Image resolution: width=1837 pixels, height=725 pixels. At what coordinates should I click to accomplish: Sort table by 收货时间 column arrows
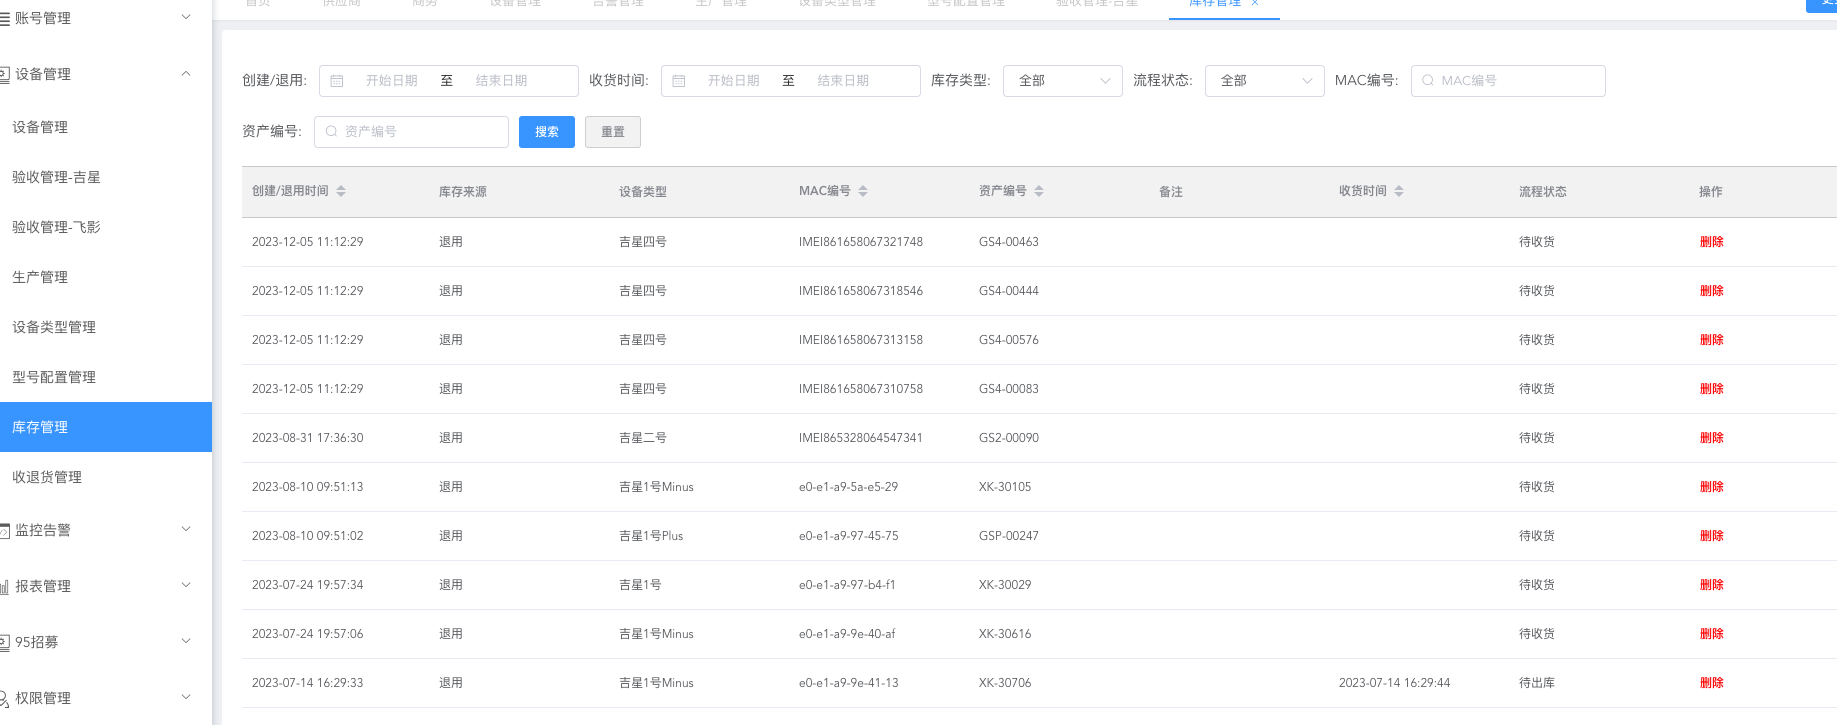tap(1399, 191)
